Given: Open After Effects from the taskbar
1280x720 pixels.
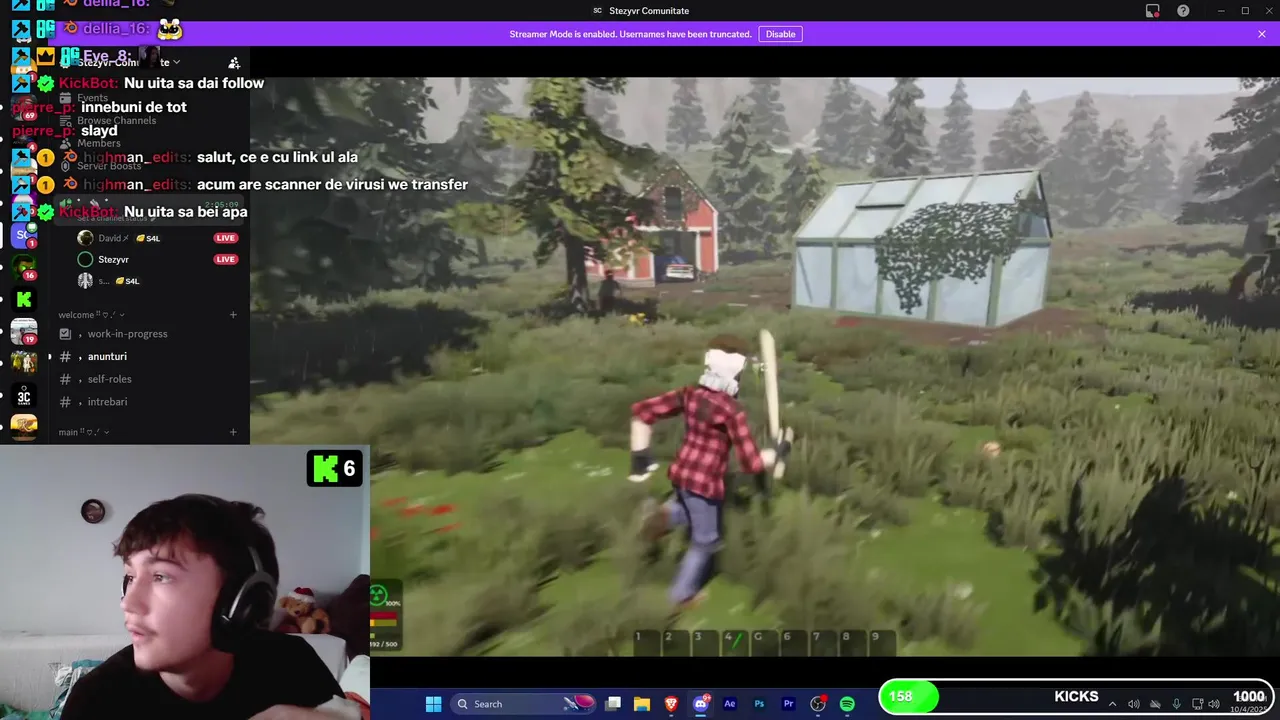Looking at the screenshot, I should [730, 704].
